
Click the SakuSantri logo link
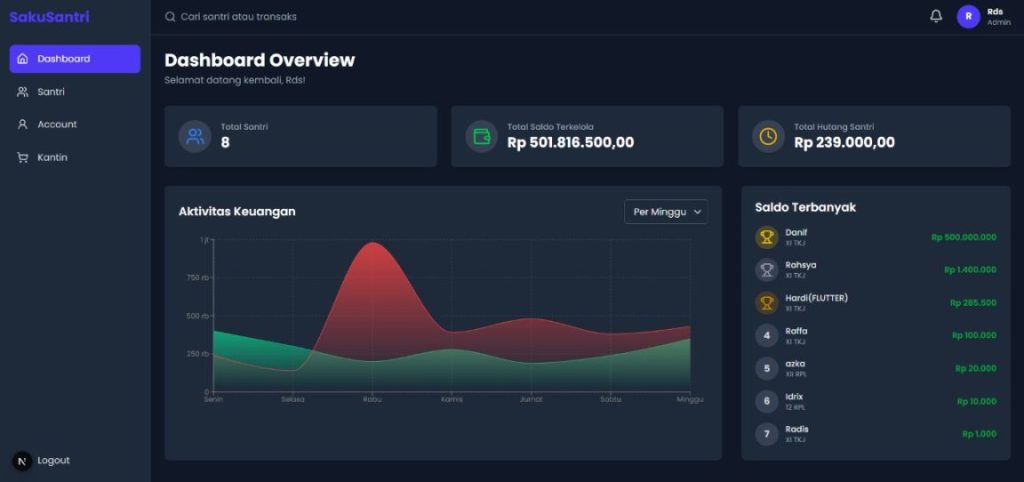coord(49,17)
